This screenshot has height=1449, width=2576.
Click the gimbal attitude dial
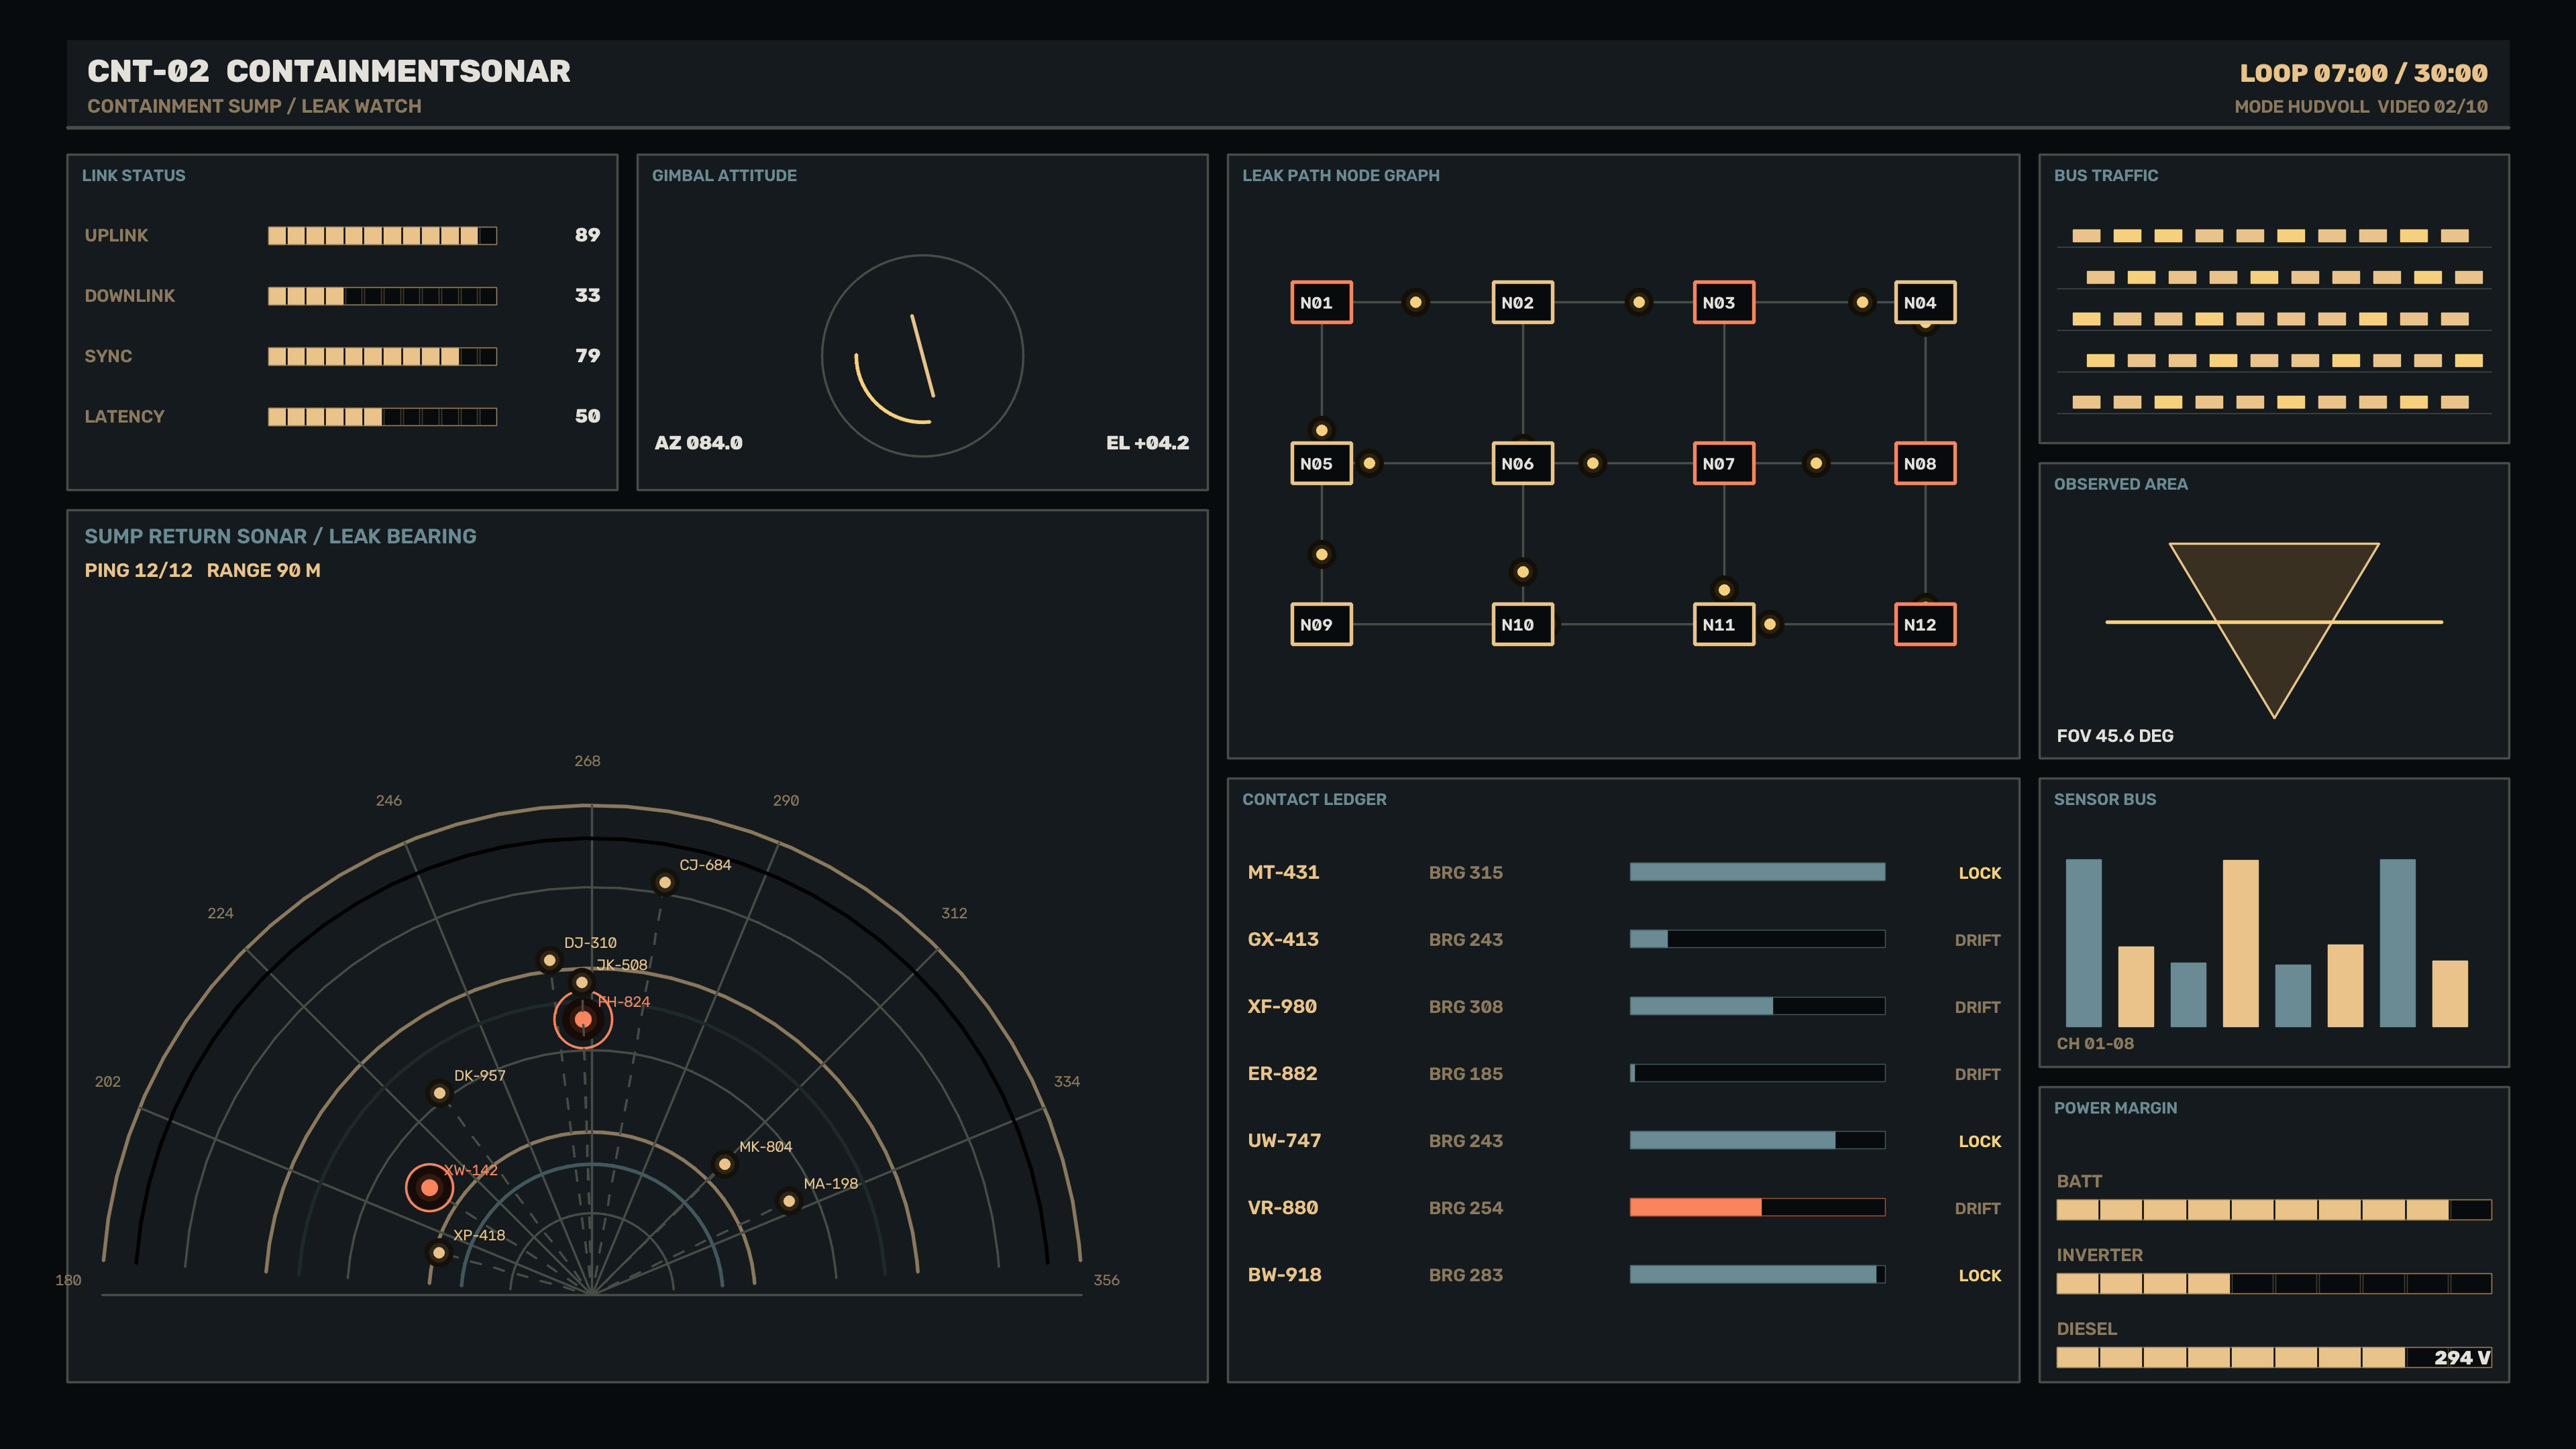pyautogui.click(x=922, y=356)
